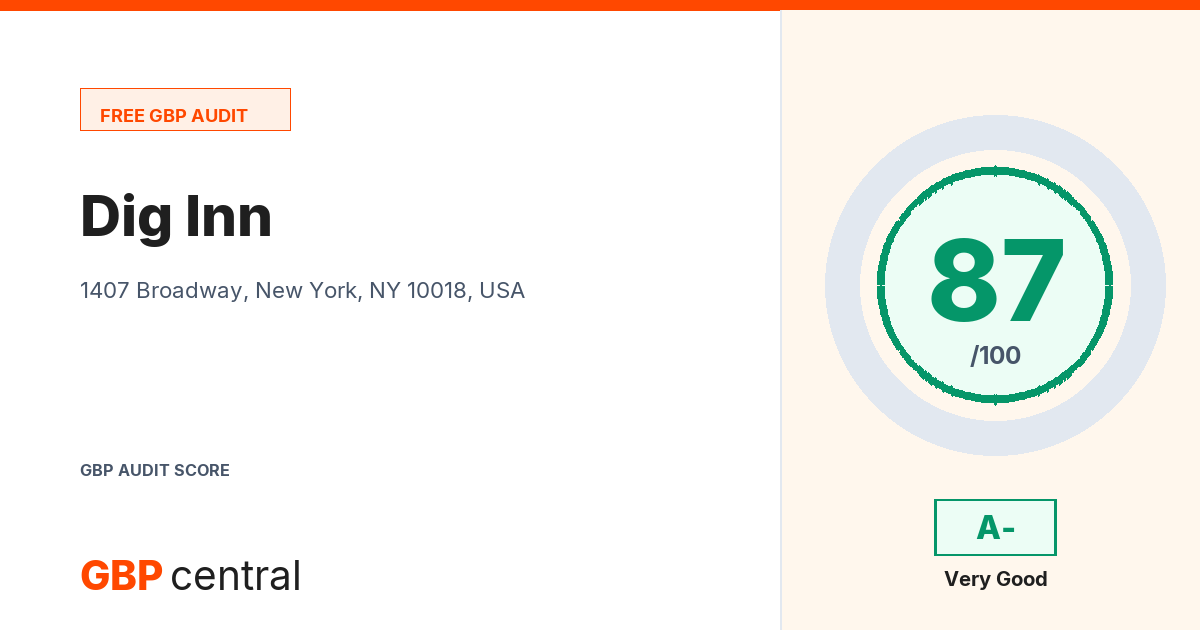Click the FREE GBP AUDIT badge
Viewport: 1200px width, 630px height.
(x=185, y=110)
